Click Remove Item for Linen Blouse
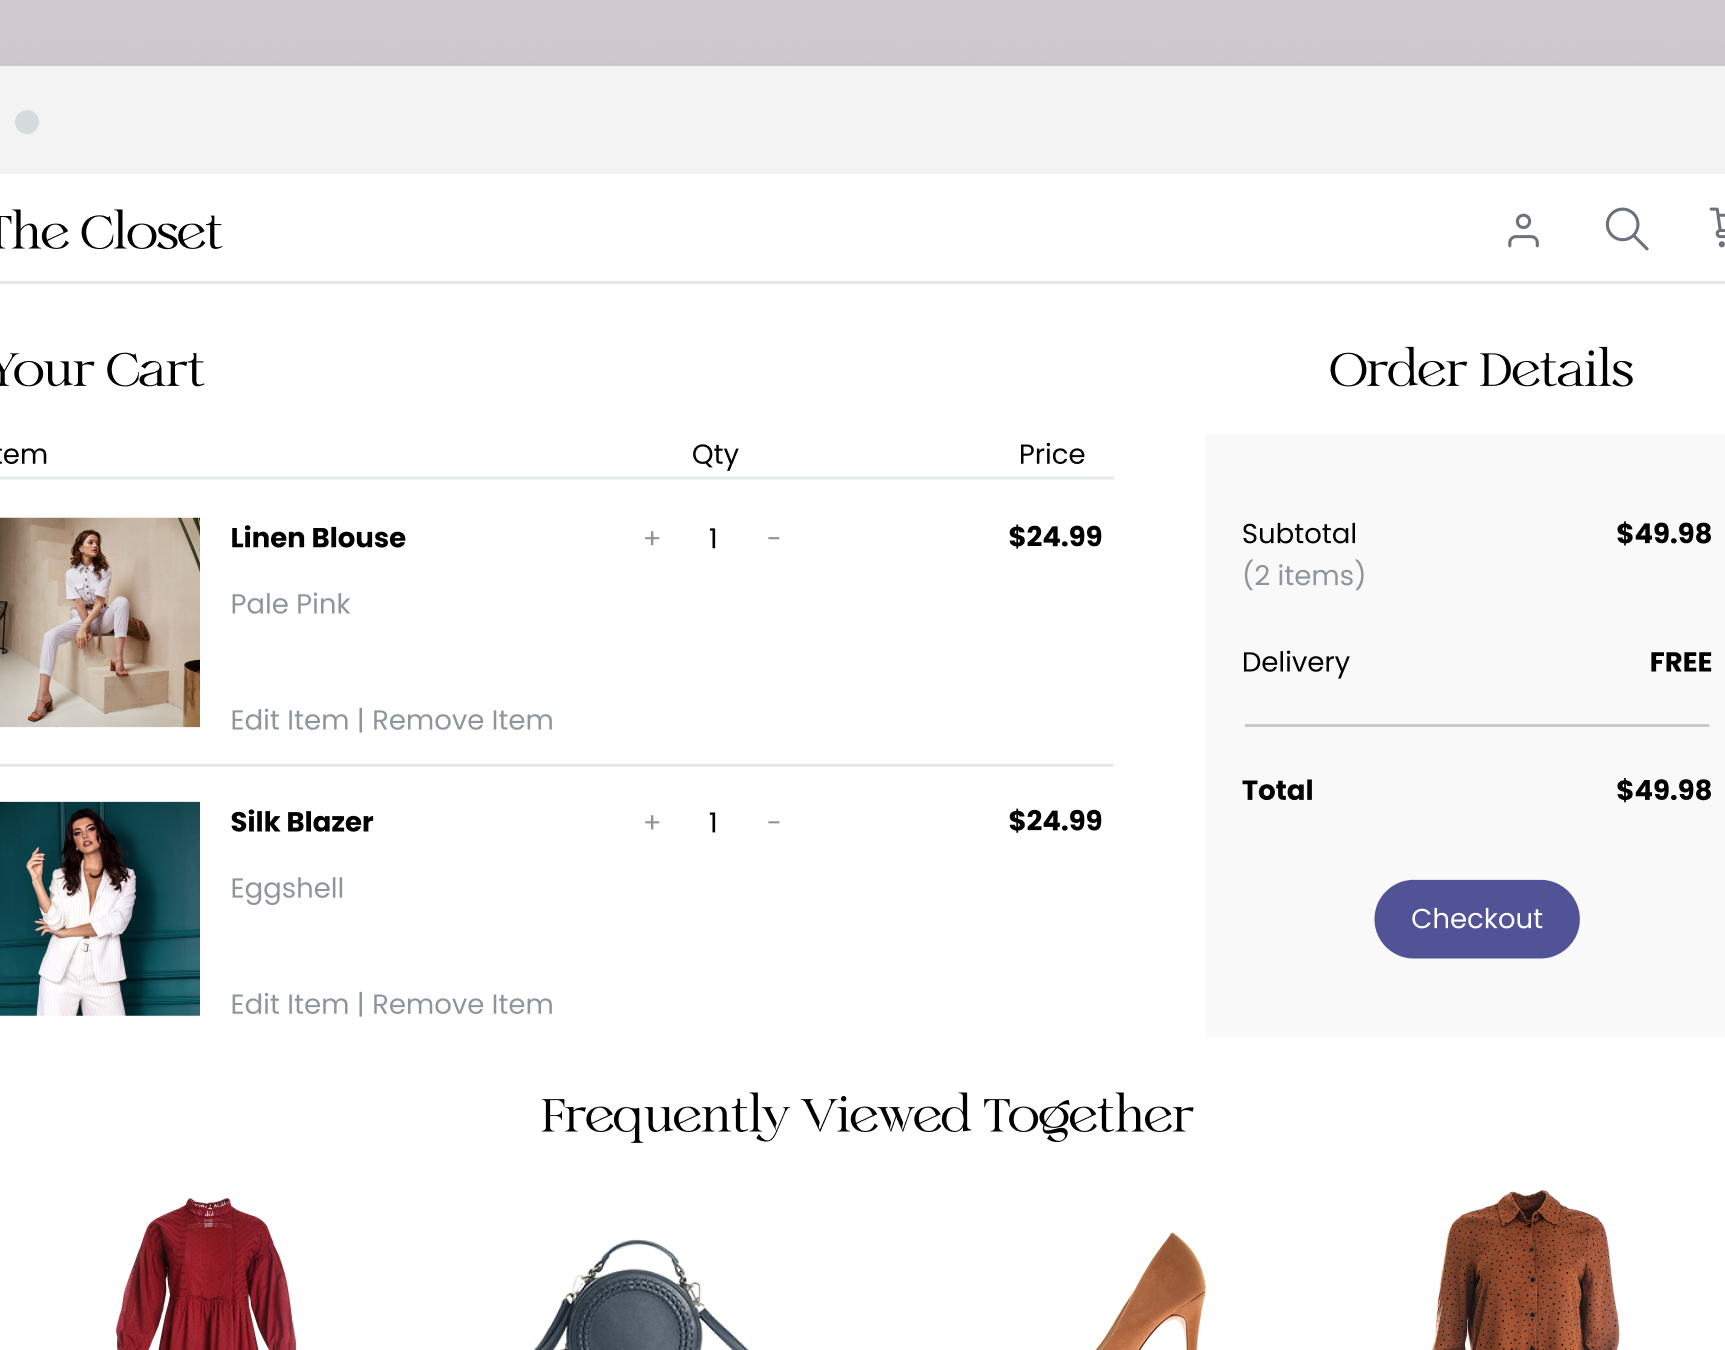 [x=462, y=720]
